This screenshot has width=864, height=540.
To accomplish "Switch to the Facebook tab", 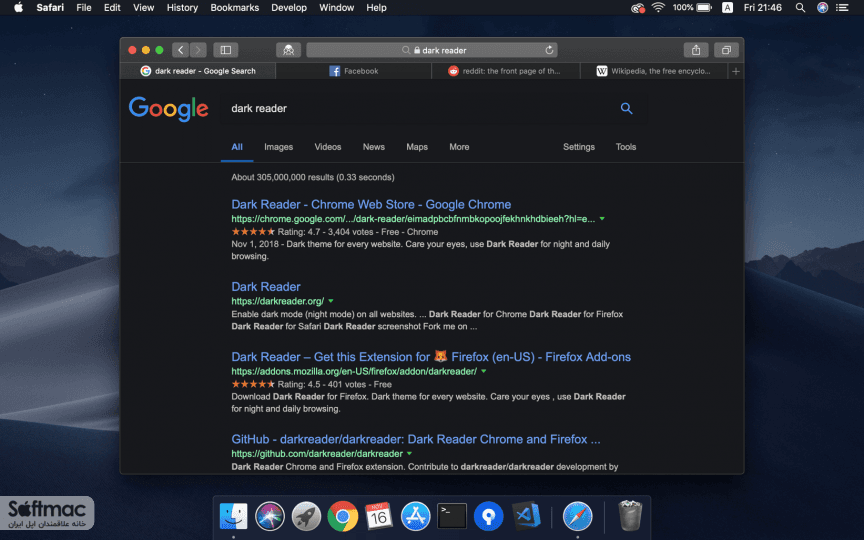I will (x=354, y=71).
